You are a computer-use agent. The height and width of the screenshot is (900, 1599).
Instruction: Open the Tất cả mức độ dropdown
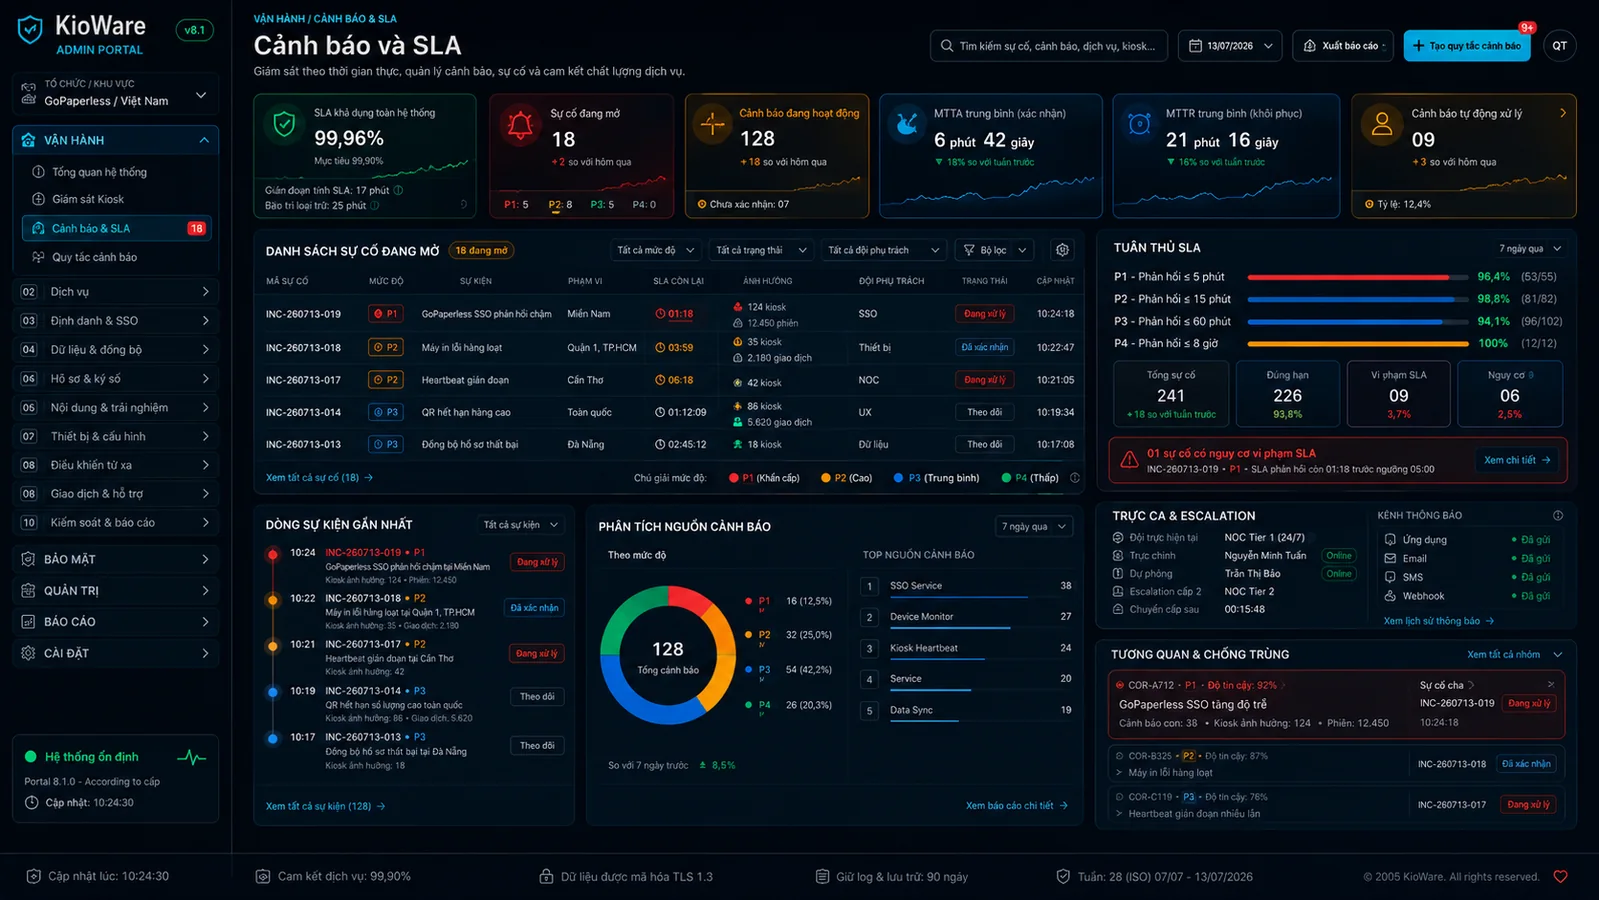coord(654,250)
